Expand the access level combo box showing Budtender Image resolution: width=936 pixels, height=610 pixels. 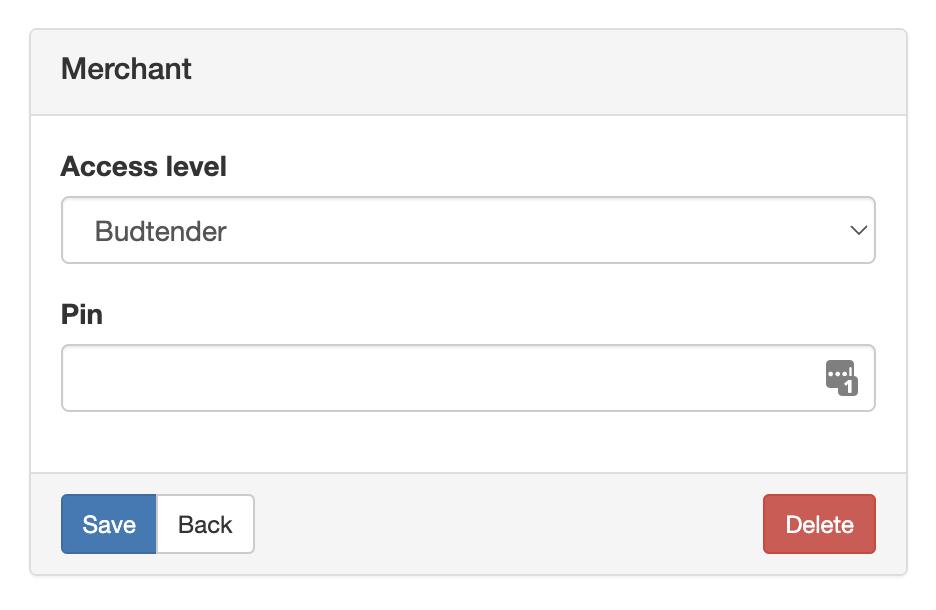(468, 230)
